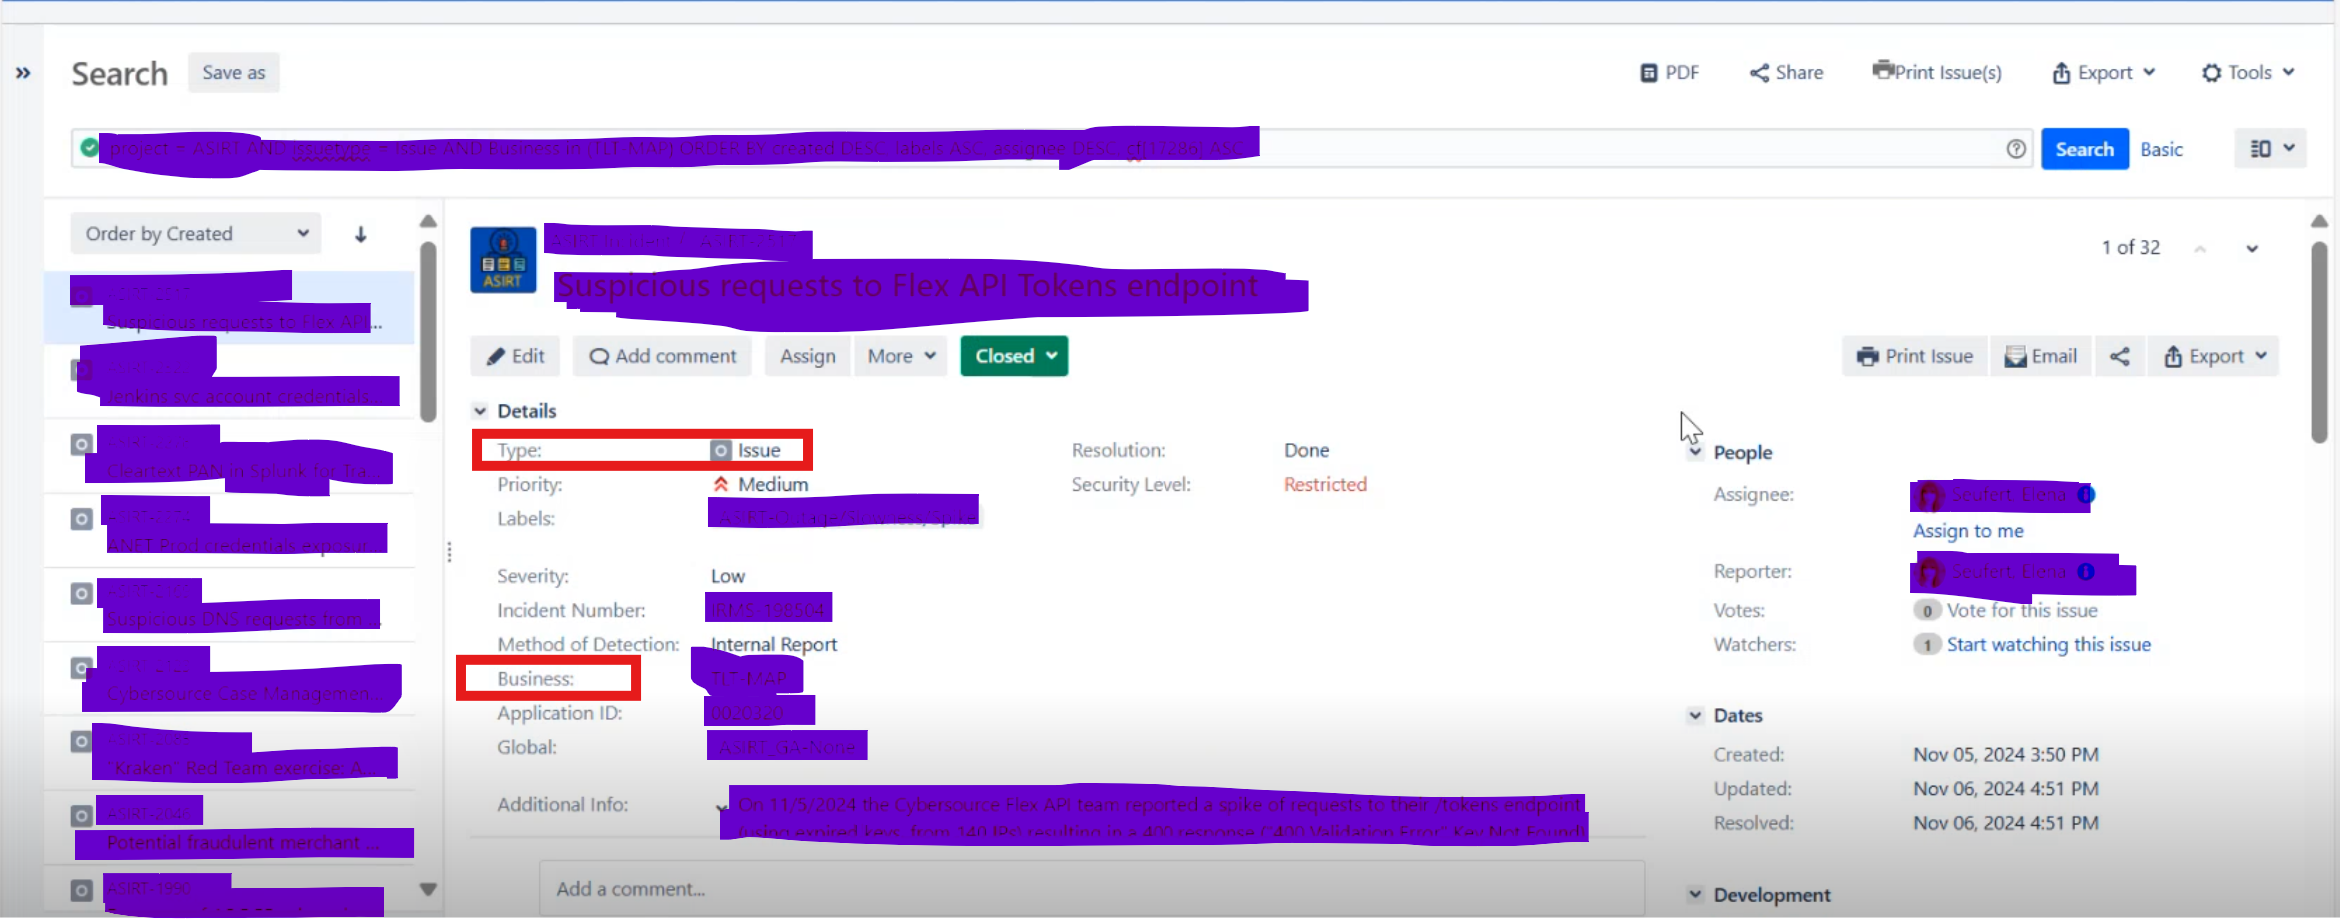Click the Email issue button
Image resolution: width=2340 pixels, height=922 pixels.
coord(2040,356)
